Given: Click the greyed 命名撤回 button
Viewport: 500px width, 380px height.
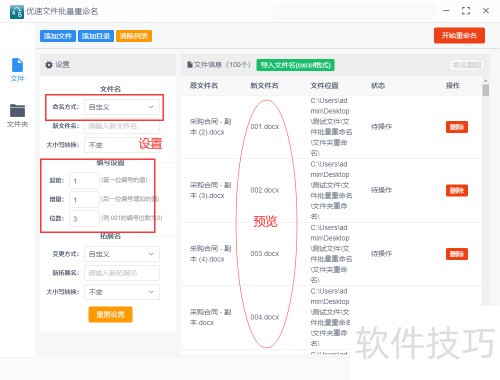Looking at the screenshot, I should tap(467, 65).
